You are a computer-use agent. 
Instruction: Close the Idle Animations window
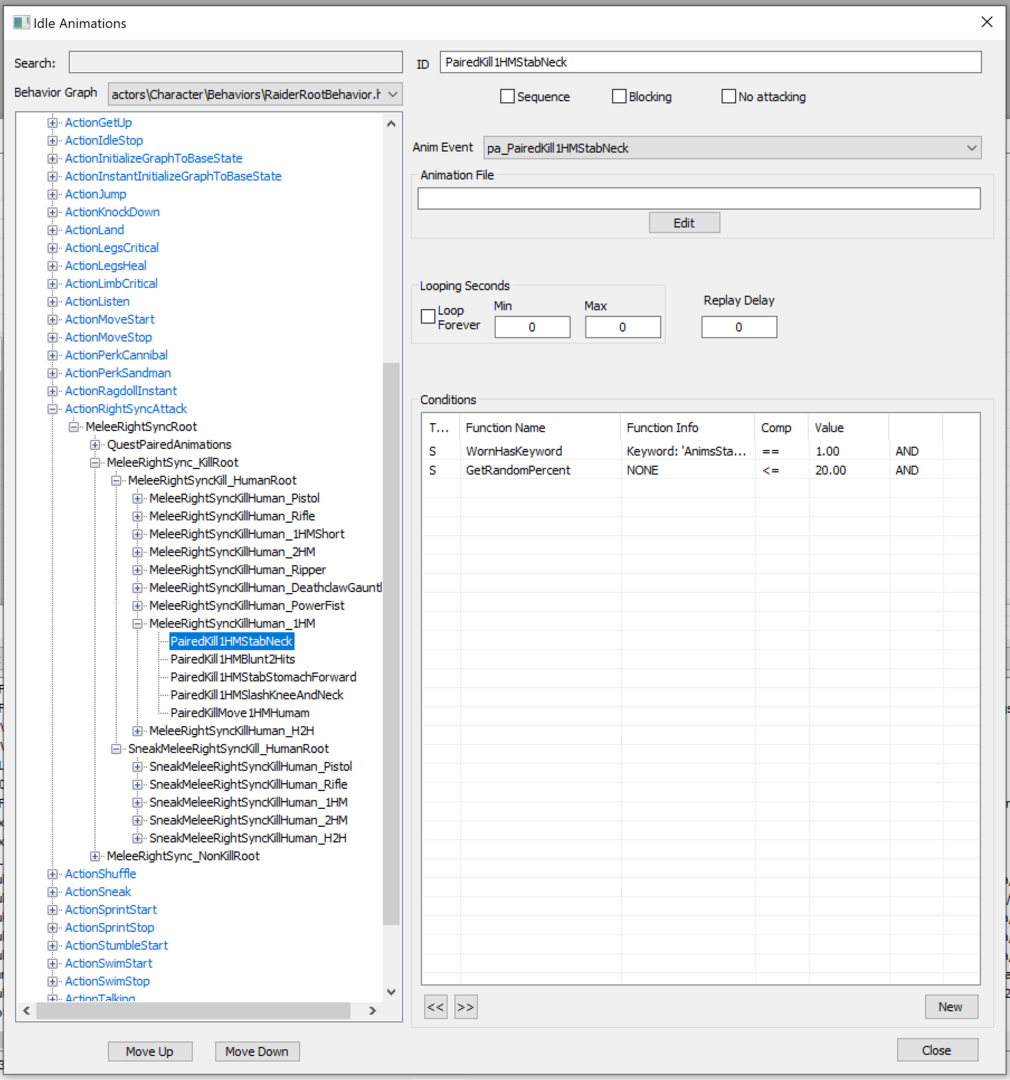click(x=987, y=23)
